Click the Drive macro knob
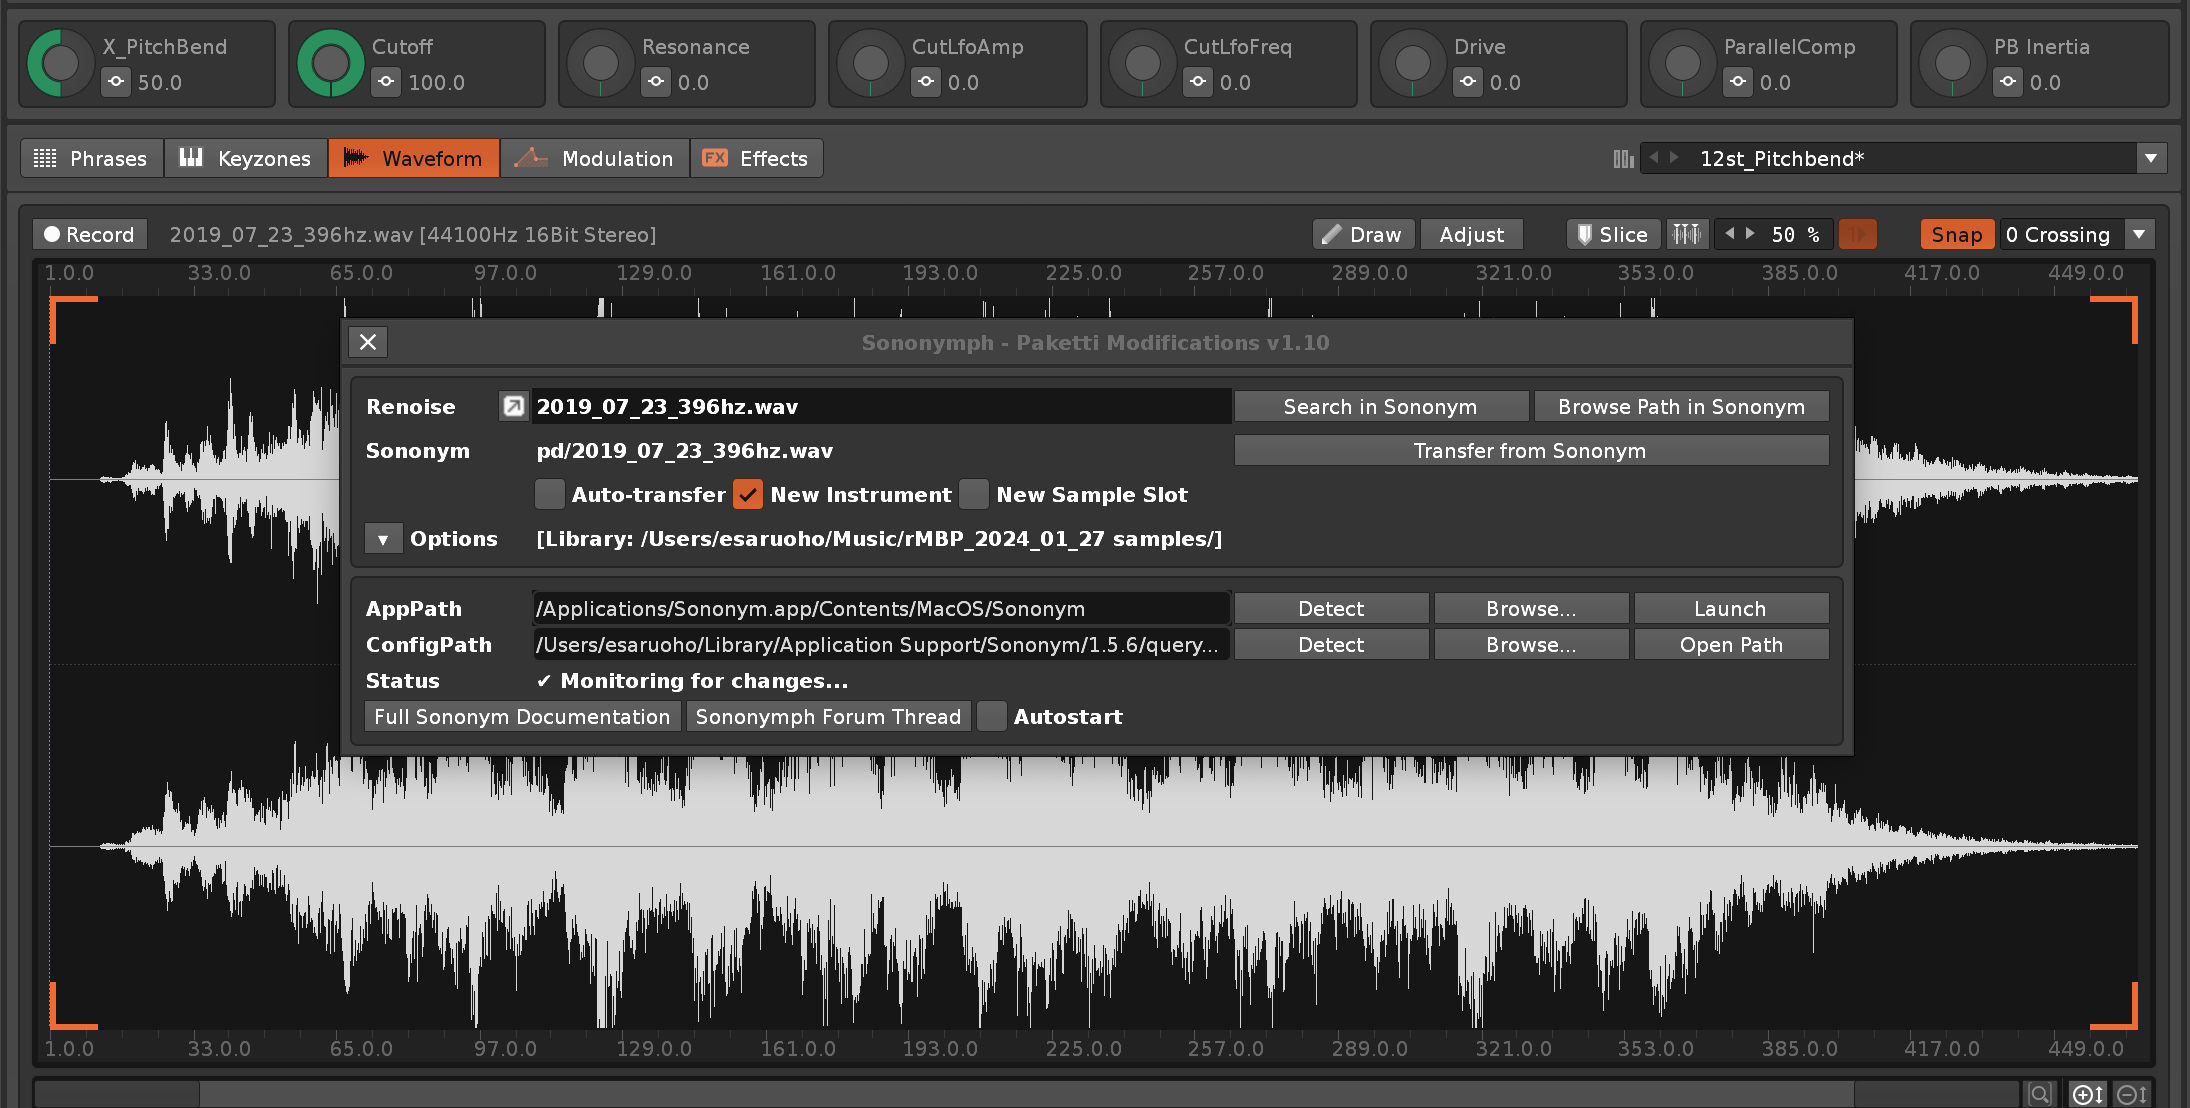This screenshot has width=2190, height=1108. pyautogui.click(x=1412, y=63)
